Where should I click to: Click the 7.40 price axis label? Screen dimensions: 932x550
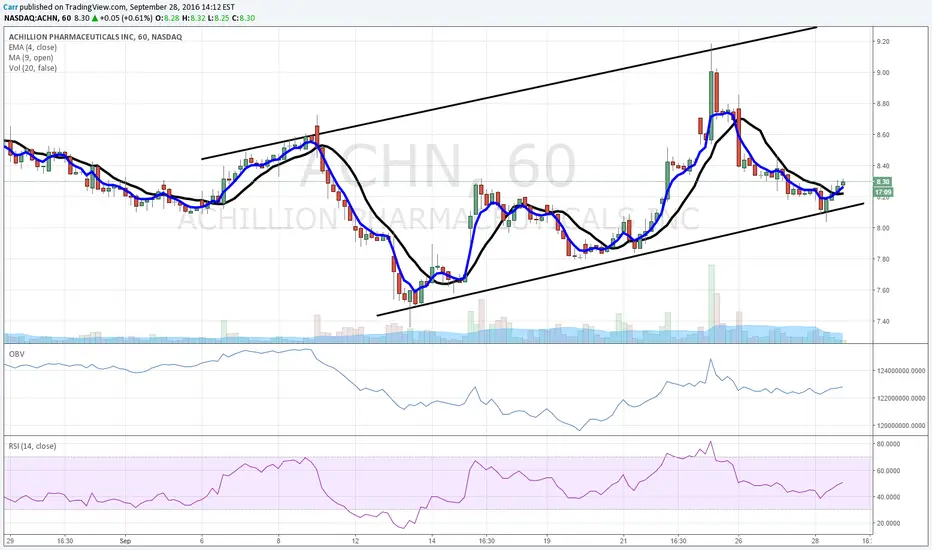tap(883, 322)
